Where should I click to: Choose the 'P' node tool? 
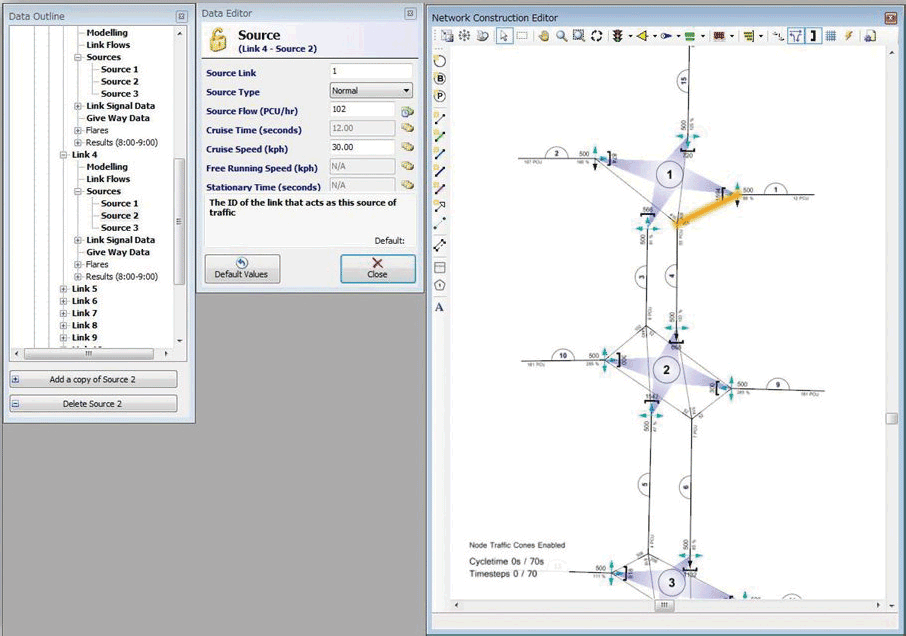pyautogui.click(x=440, y=96)
